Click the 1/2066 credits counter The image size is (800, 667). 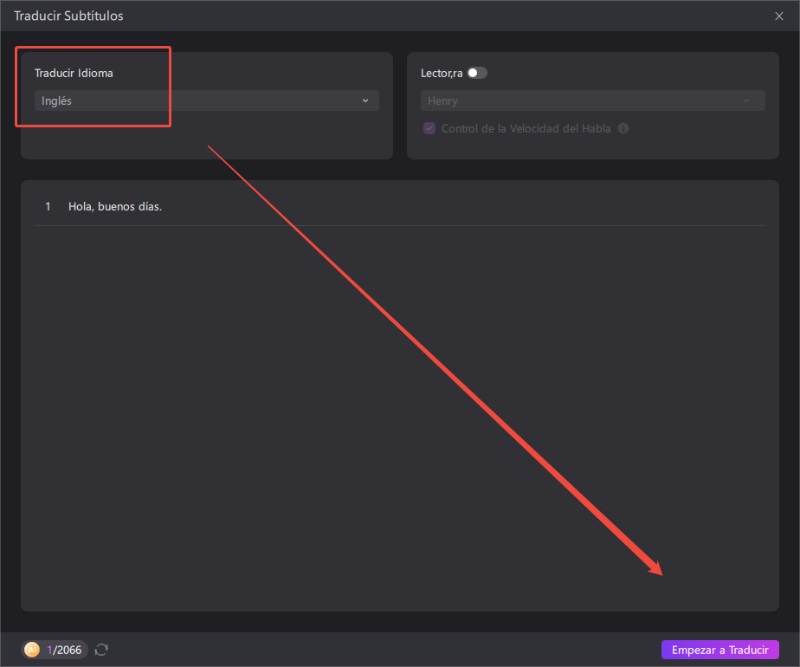[x=67, y=650]
